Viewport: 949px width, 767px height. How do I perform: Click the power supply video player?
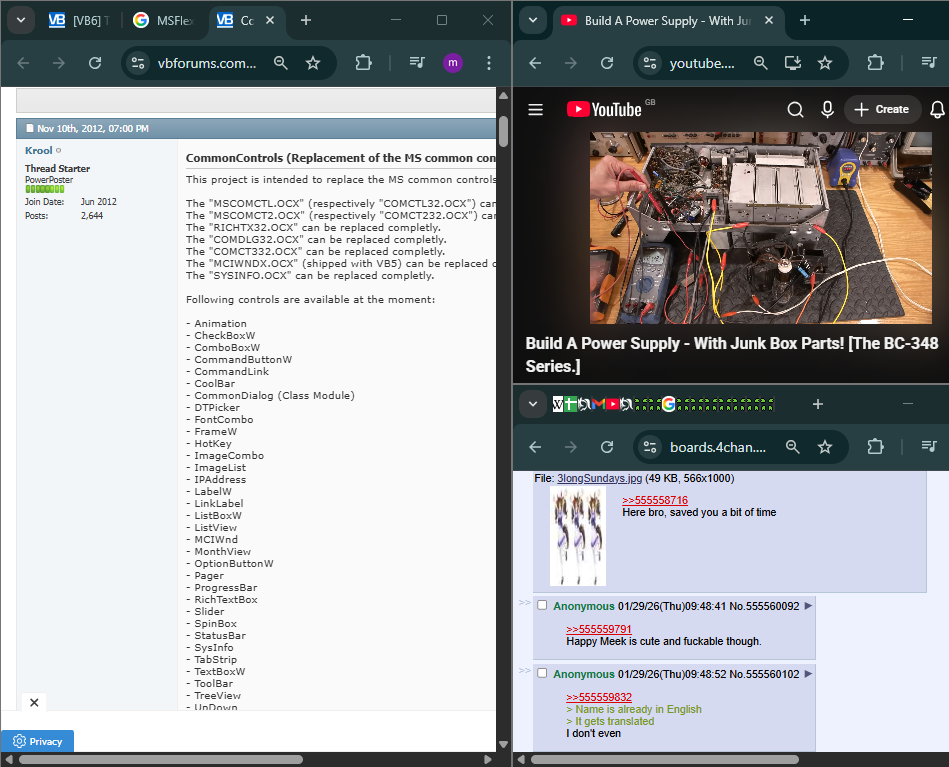pos(761,228)
